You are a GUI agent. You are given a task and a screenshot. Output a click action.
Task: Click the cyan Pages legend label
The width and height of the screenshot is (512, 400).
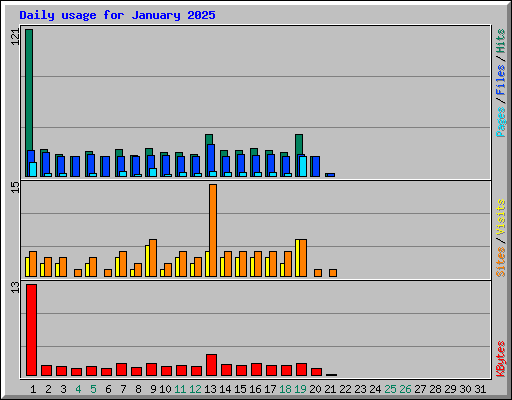tap(501, 122)
